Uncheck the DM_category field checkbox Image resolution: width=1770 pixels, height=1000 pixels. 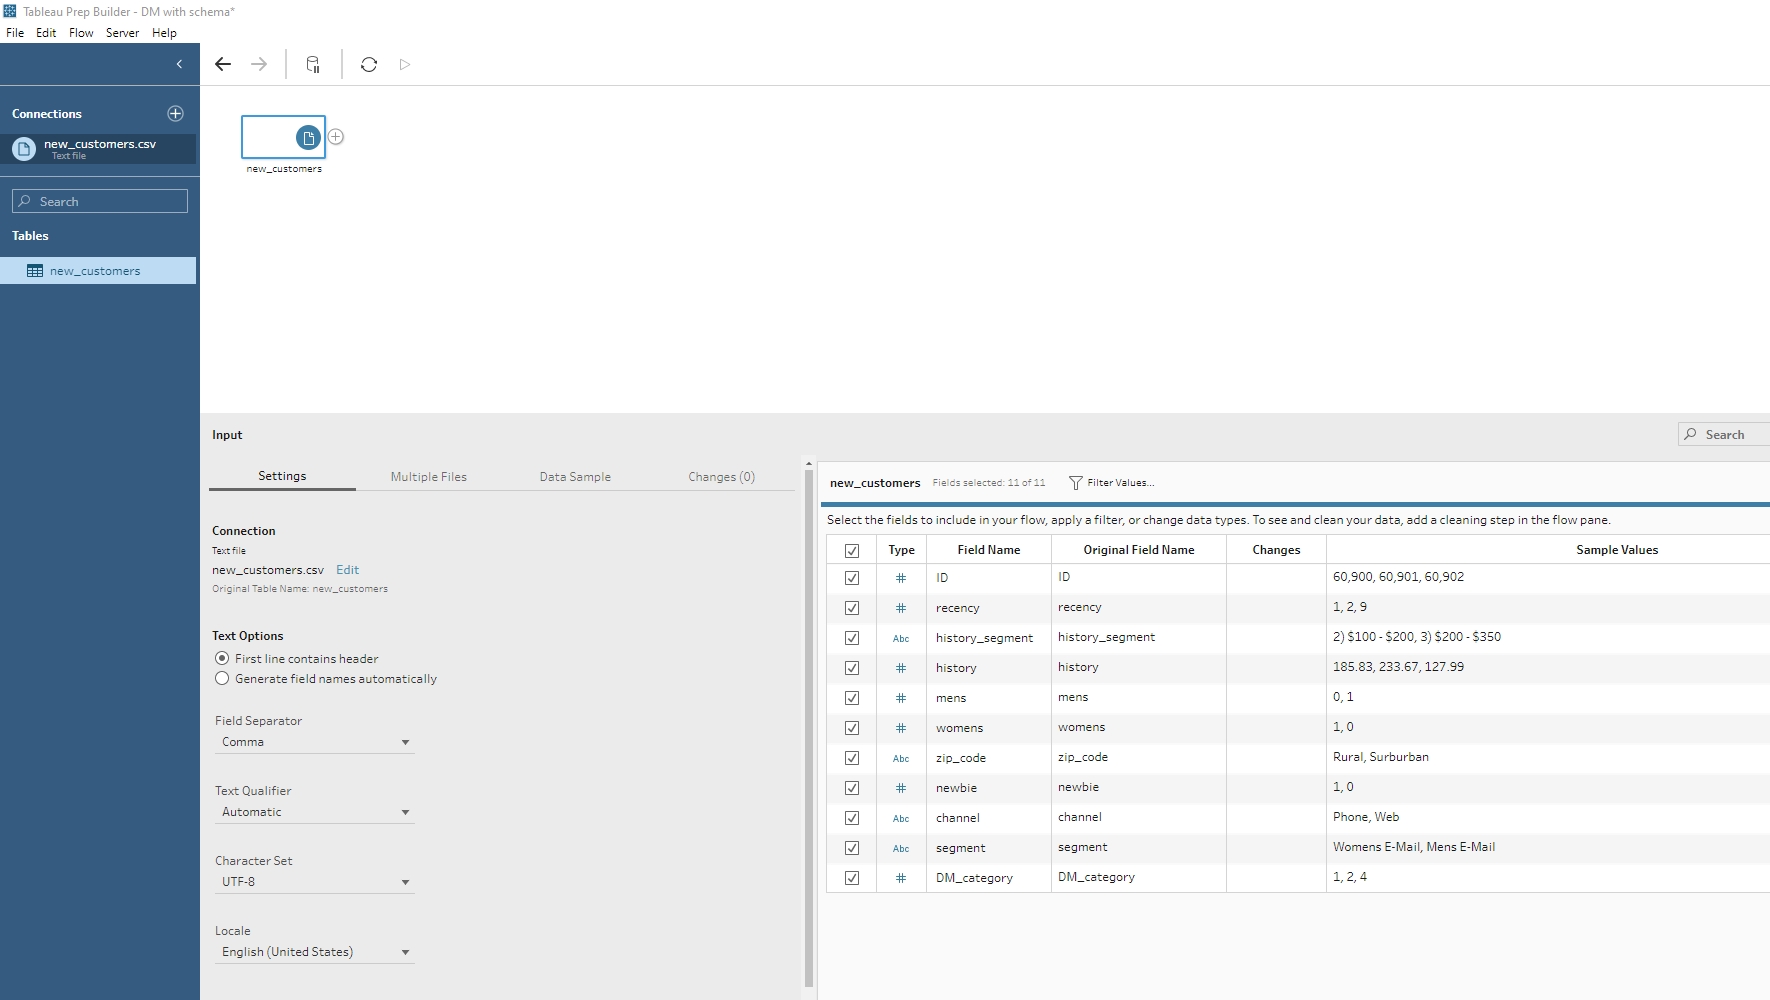852,878
